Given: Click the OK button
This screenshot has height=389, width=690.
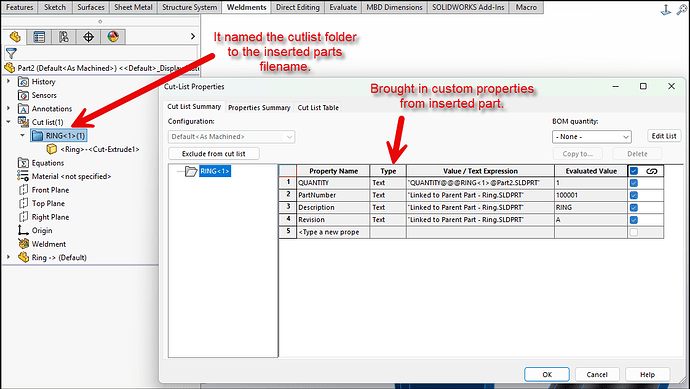Looking at the screenshot, I should tap(547, 374).
